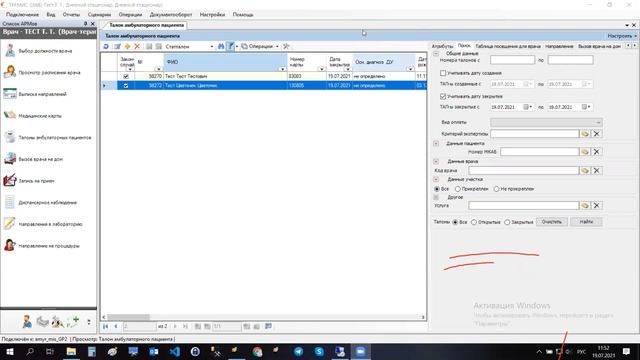Open Запись на прием in sidebar

pos(29,181)
